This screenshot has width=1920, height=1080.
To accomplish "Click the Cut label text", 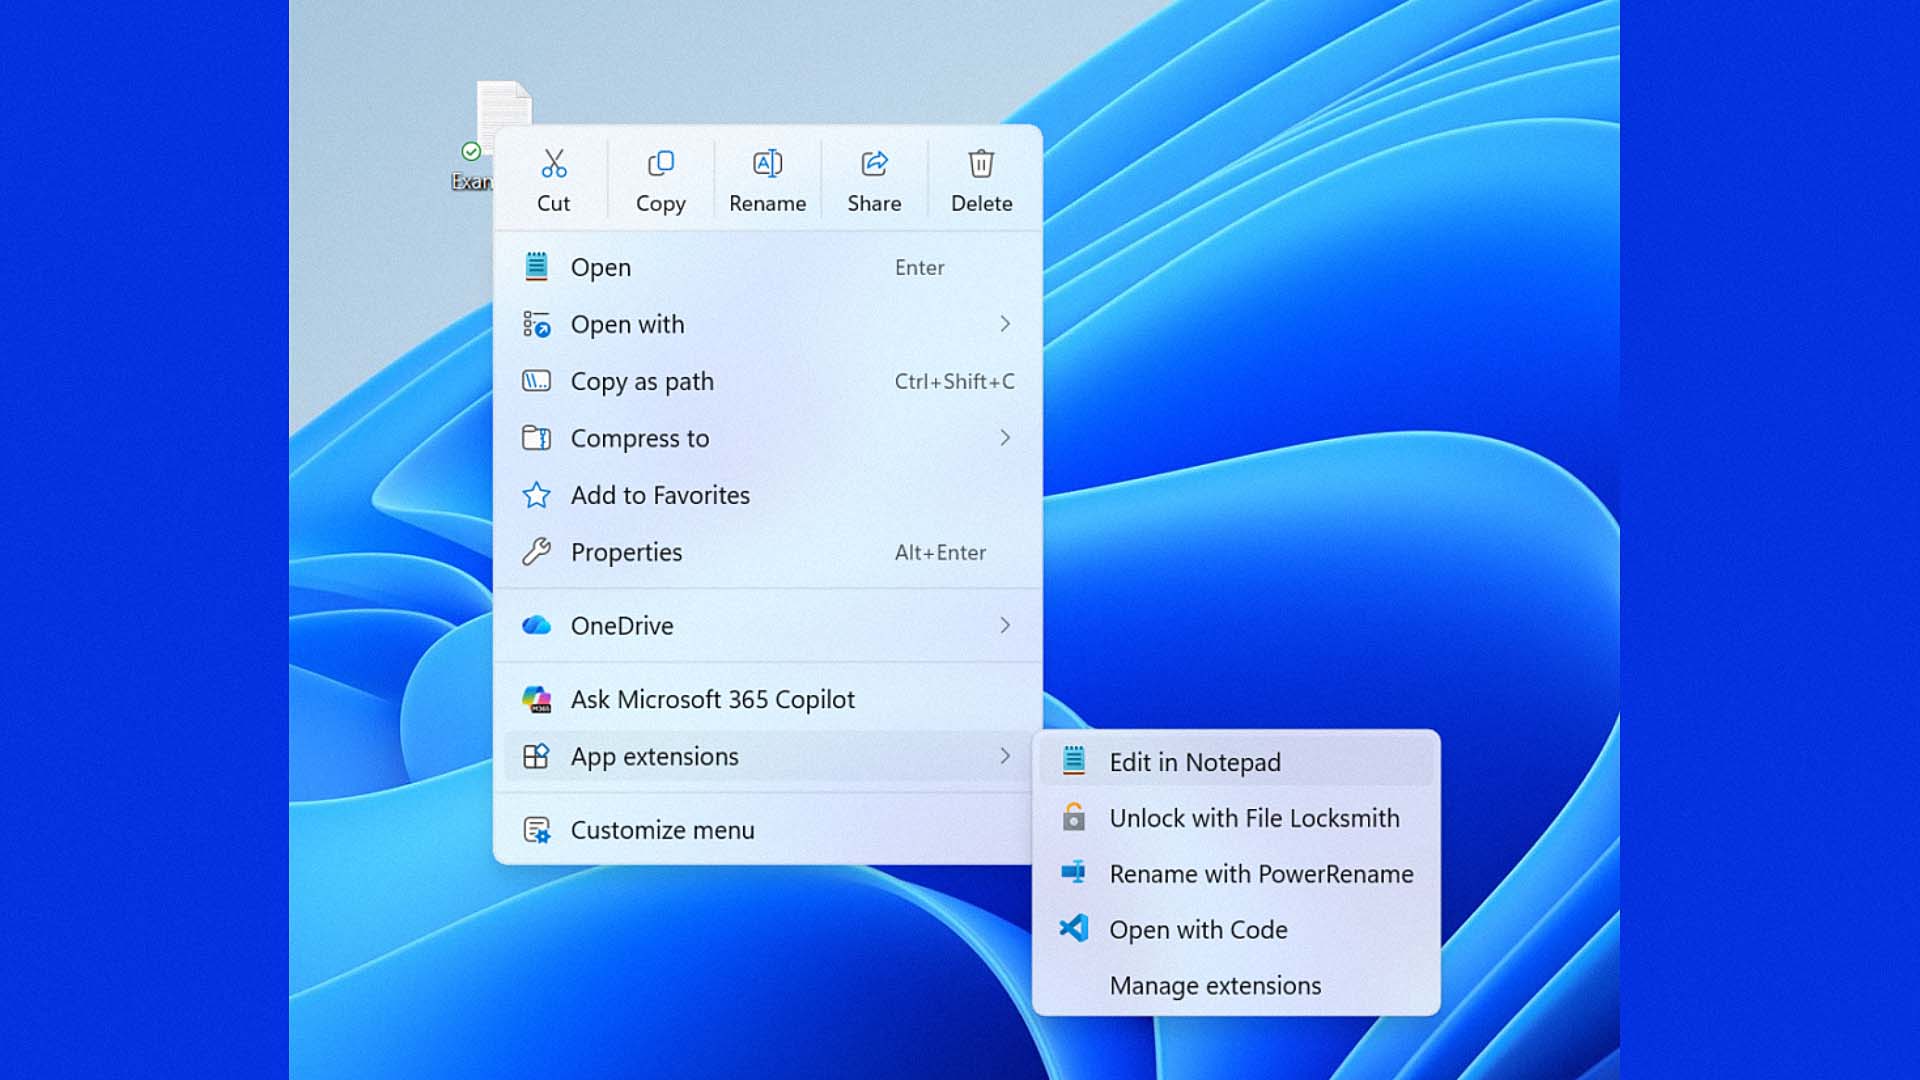I will tap(554, 203).
